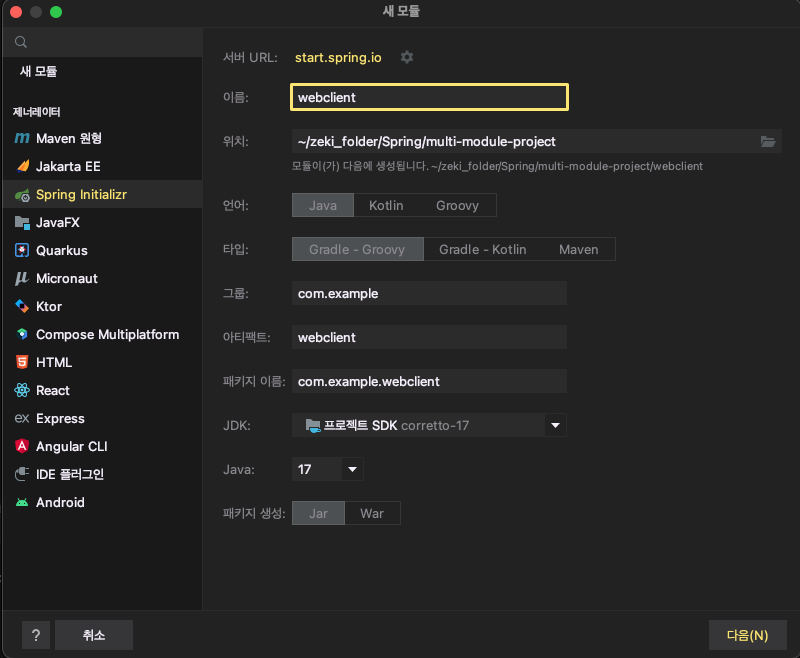Image resolution: width=800 pixels, height=658 pixels.
Task: Click the JavaFX generator icon
Action: click(x=22, y=222)
